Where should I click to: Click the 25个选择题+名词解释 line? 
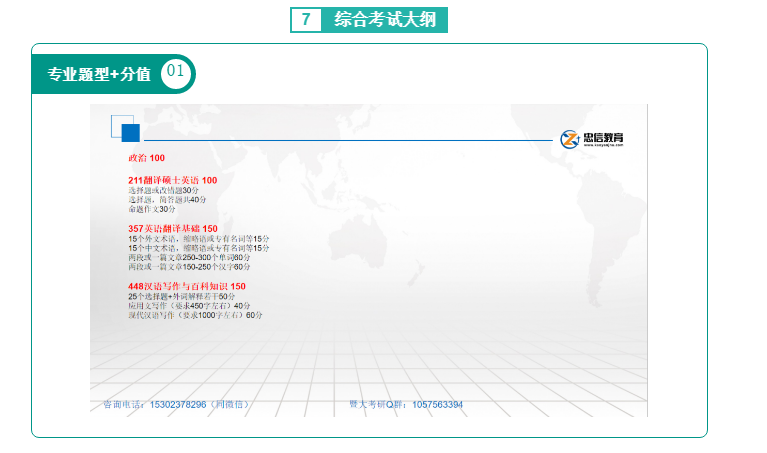pos(181,297)
